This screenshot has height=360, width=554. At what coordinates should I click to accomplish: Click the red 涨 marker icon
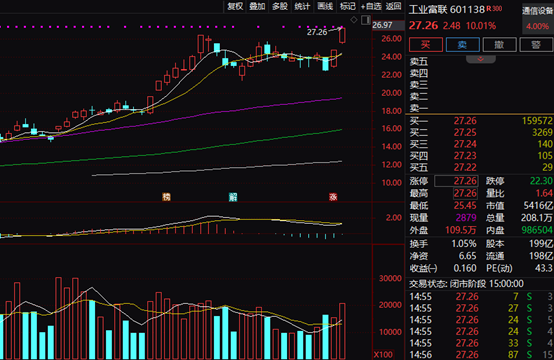coord(333,197)
